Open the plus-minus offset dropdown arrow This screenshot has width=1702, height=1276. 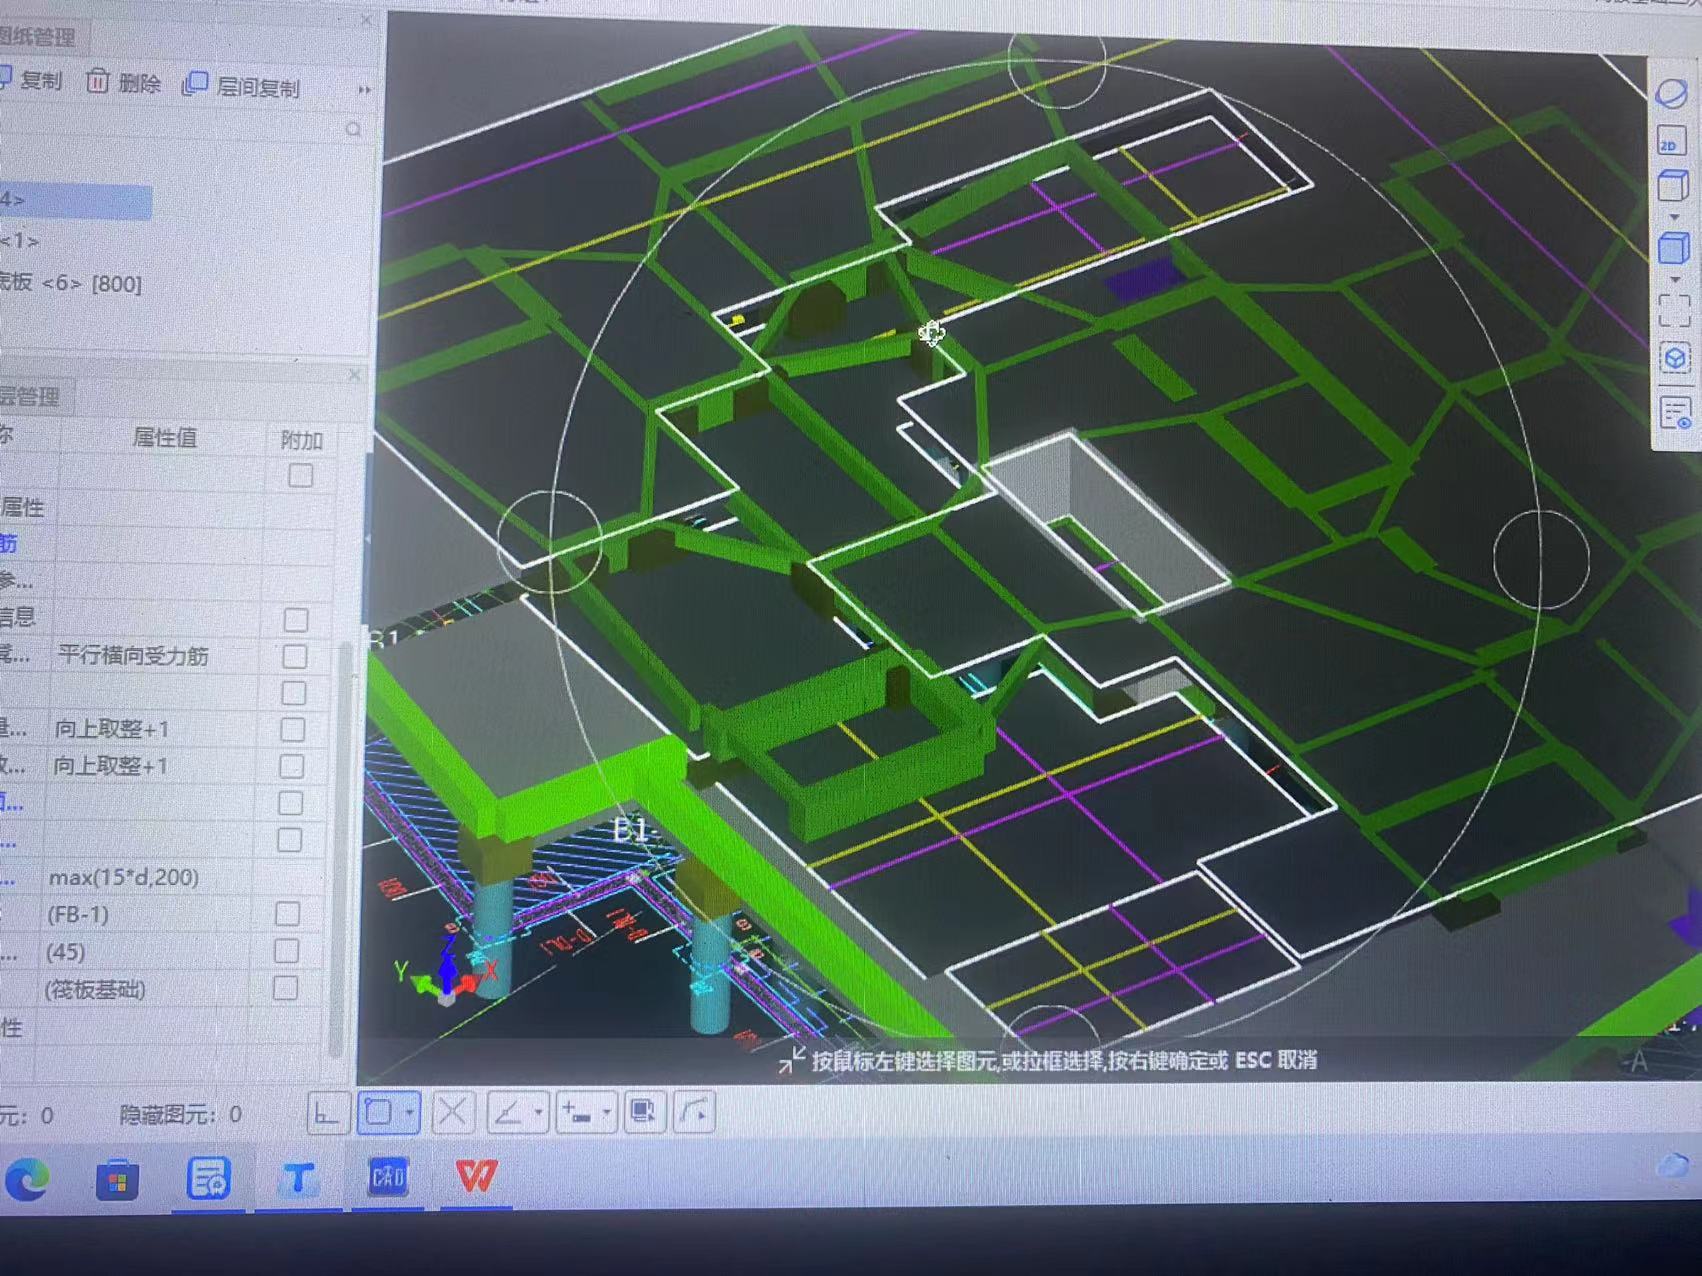click(x=607, y=1112)
